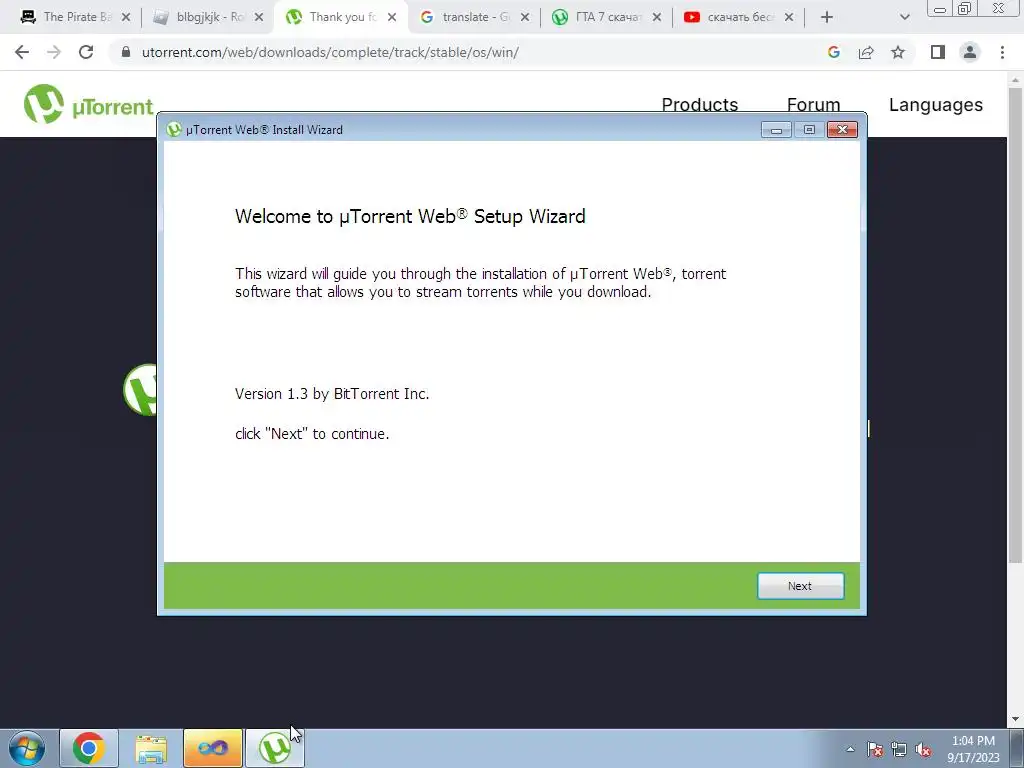Close the translate Google tab

tap(524, 17)
